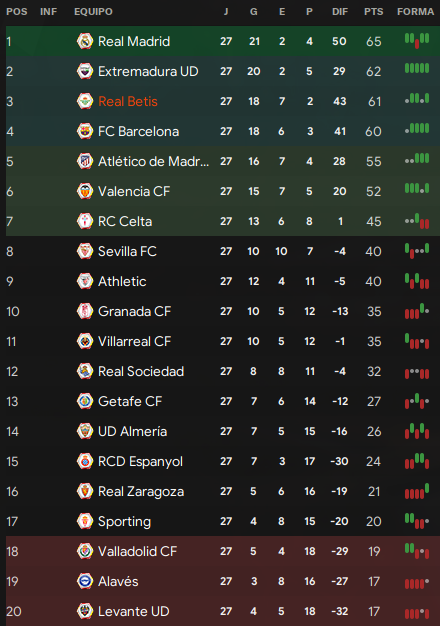
Task: Open the Sevilla FC team link
Action: [127, 251]
